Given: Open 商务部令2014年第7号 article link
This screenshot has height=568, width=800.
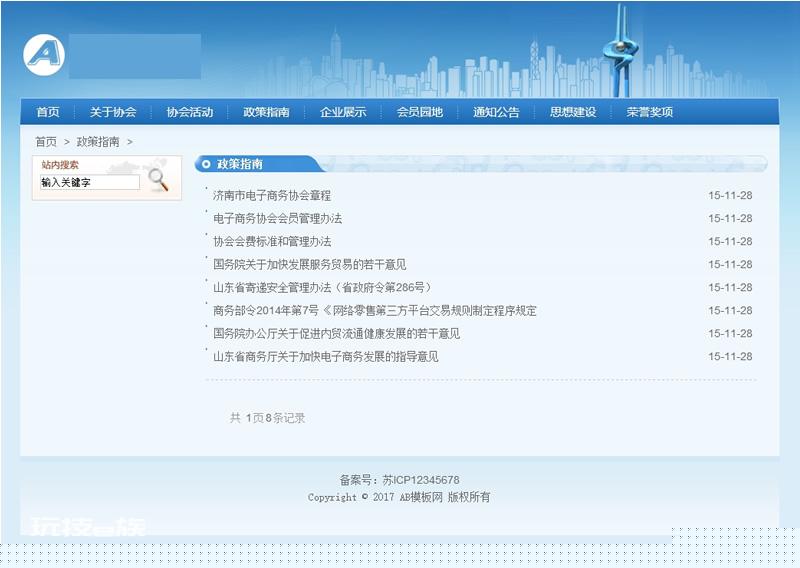Looking at the screenshot, I should 375,310.
